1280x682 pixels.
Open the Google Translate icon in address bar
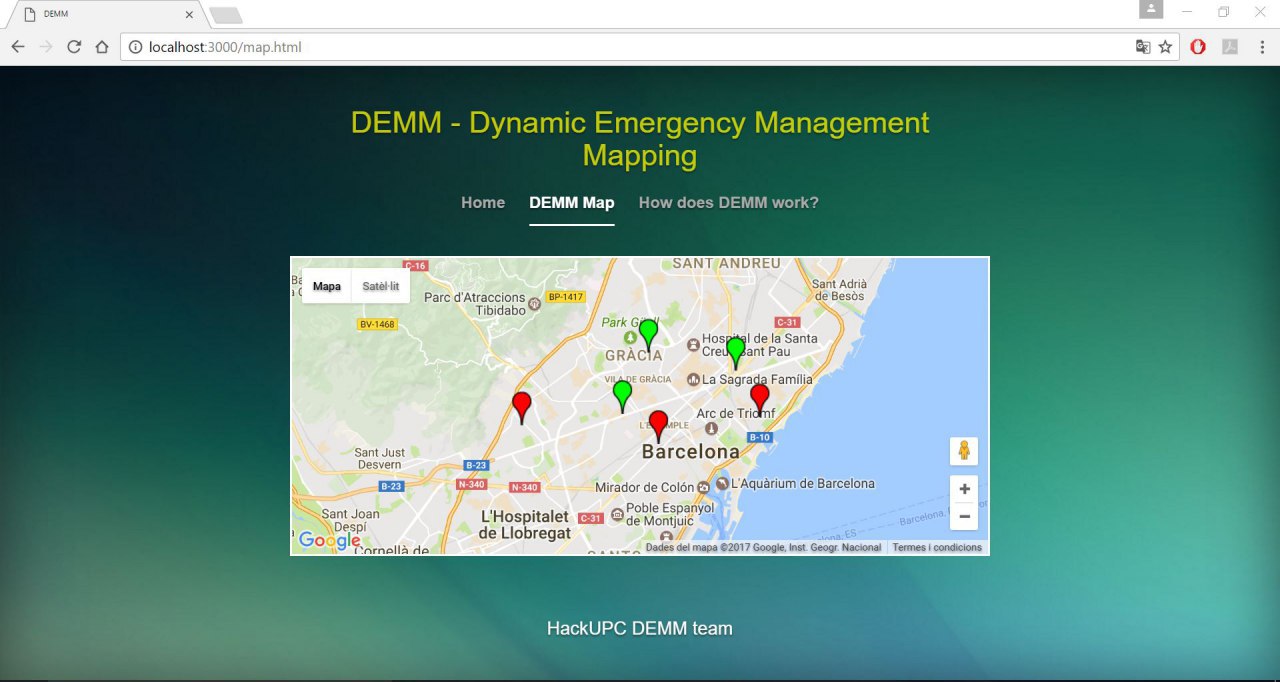tap(1143, 47)
